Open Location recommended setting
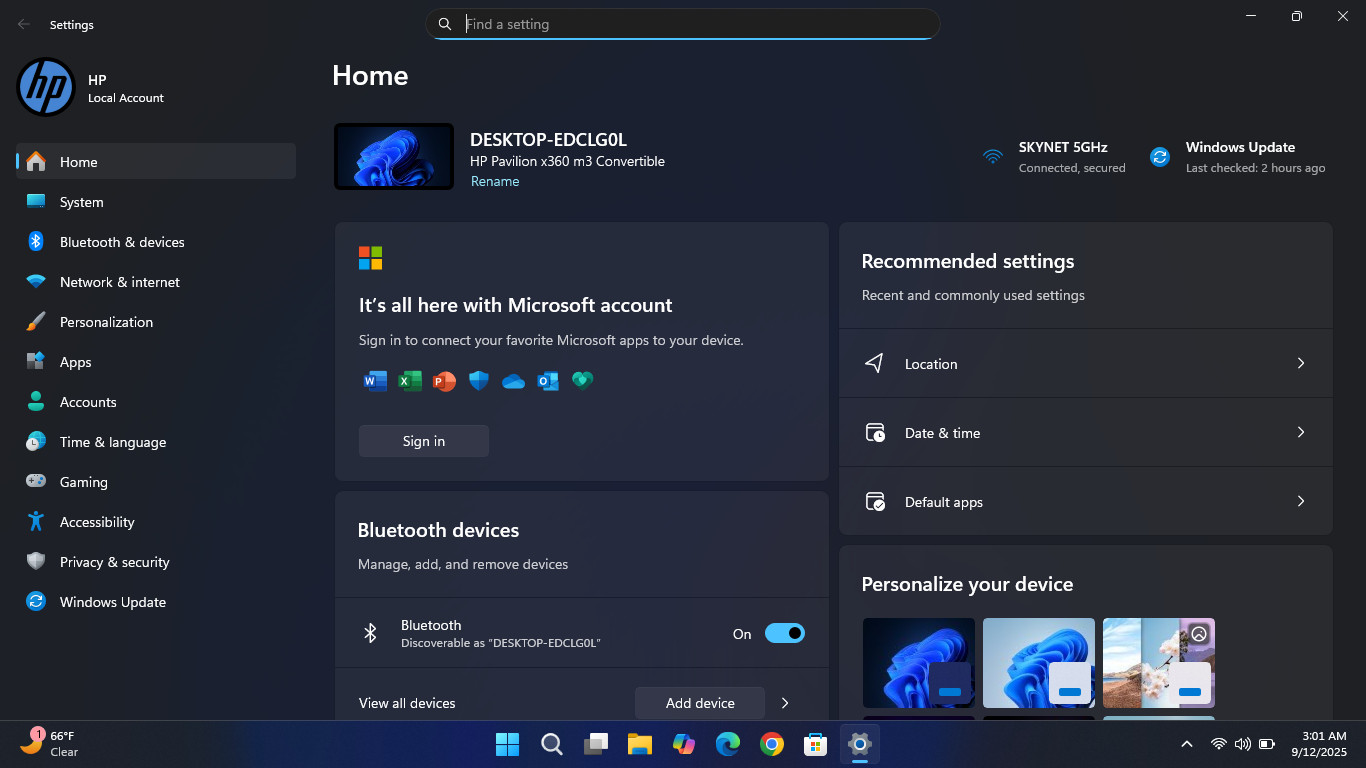The width and height of the screenshot is (1366, 768). 1086,363
